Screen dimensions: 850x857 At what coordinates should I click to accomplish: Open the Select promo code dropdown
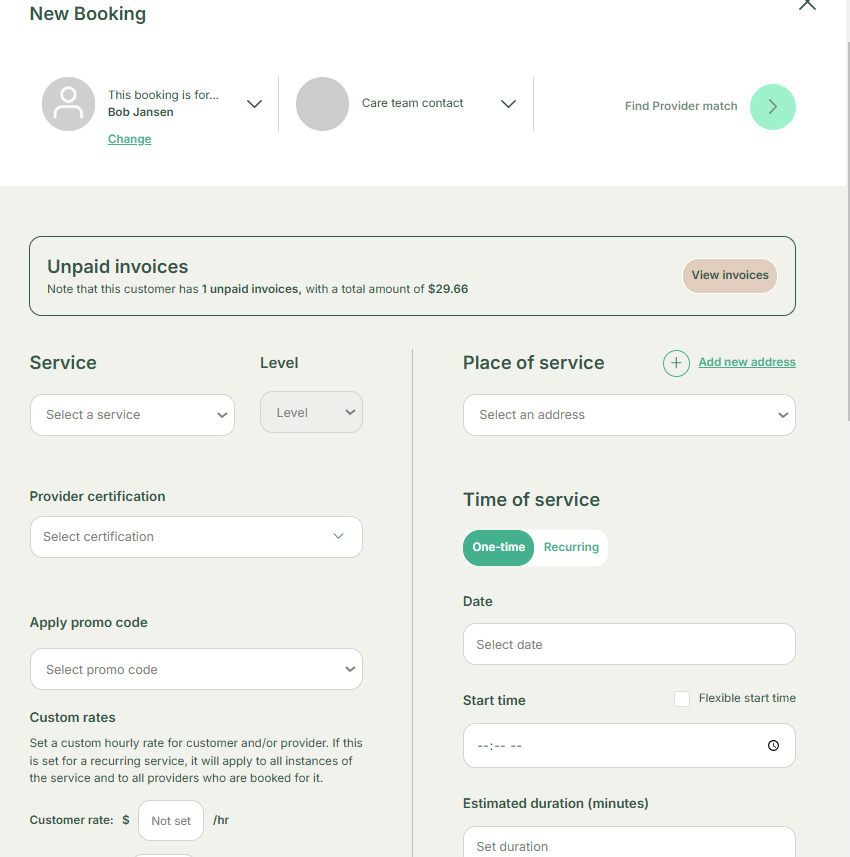pyautogui.click(x=196, y=670)
